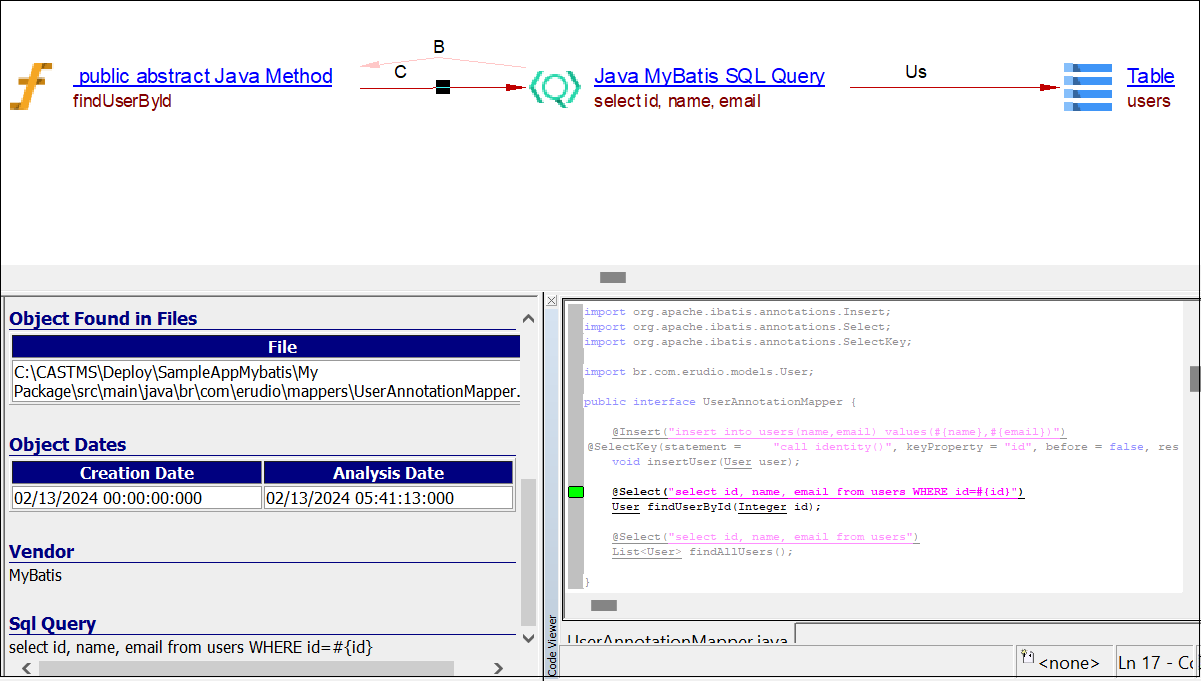Click the black square on link C
Screen dimensions: 1201x681
443,88
